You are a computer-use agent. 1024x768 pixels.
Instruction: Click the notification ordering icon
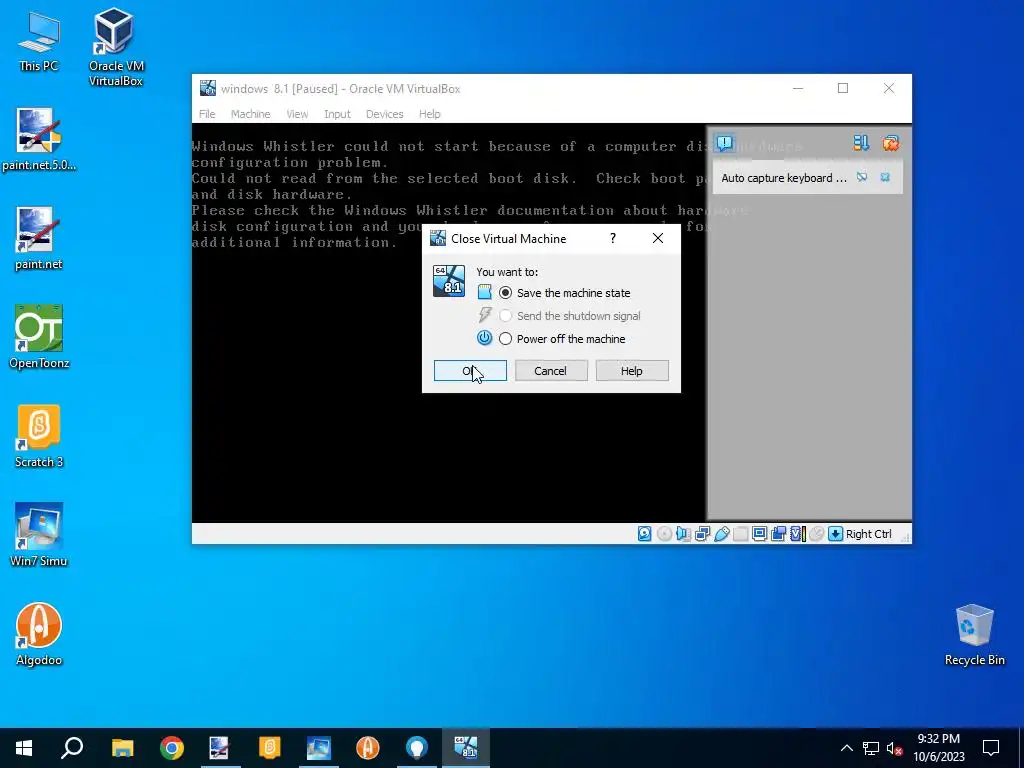(x=861, y=143)
